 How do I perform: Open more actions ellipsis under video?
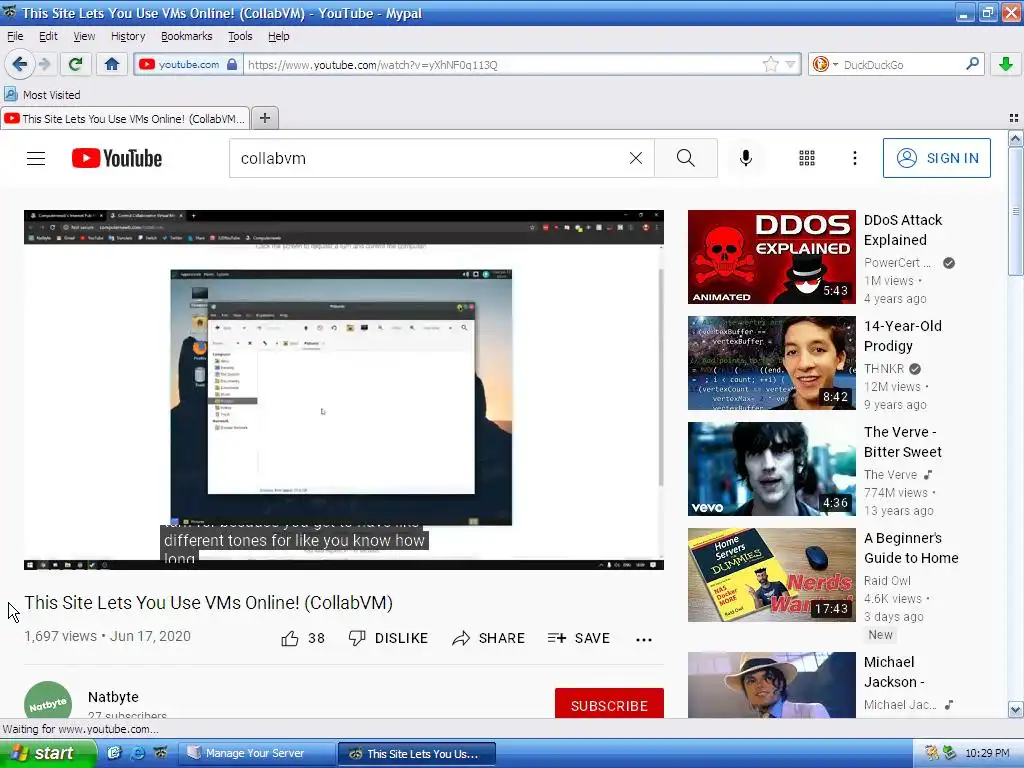point(644,639)
